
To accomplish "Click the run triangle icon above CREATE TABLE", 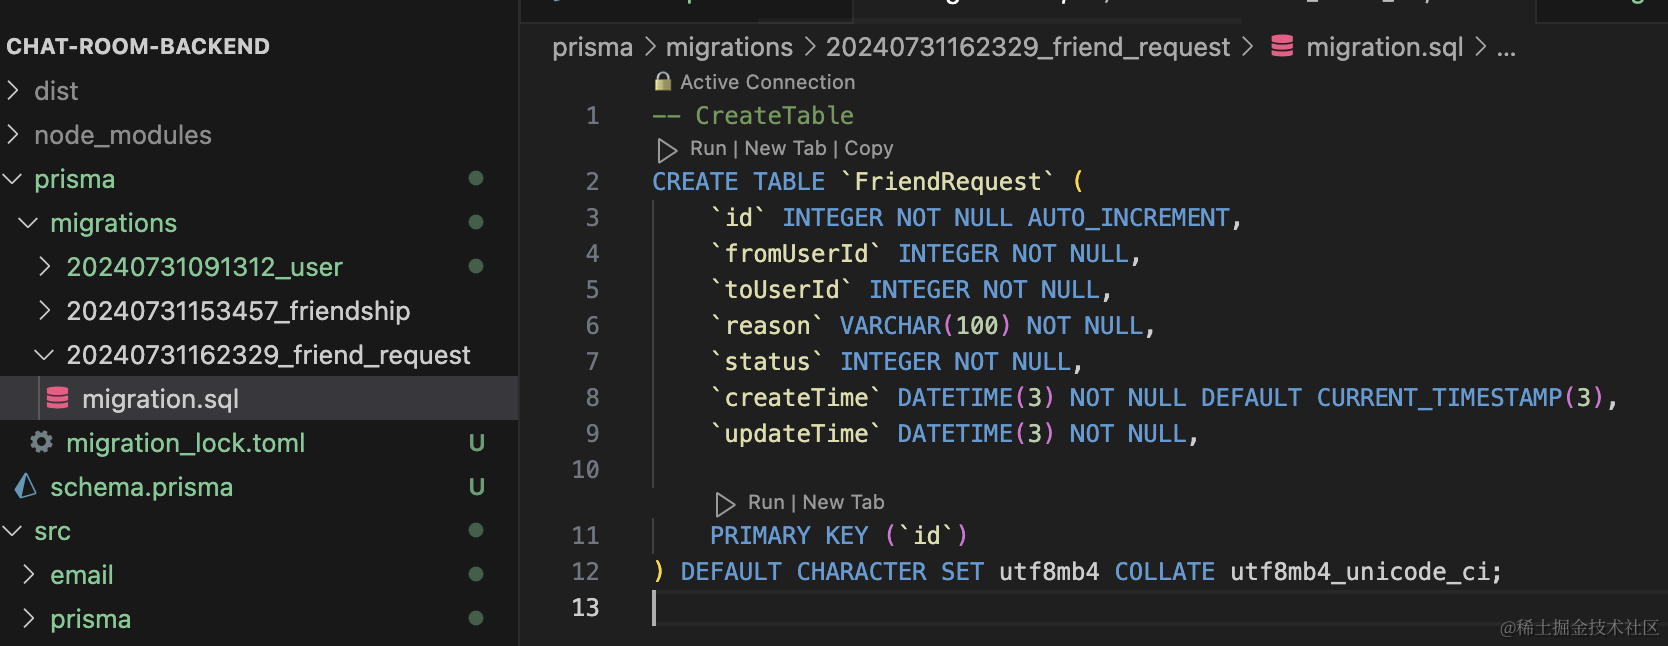I will click(x=667, y=150).
